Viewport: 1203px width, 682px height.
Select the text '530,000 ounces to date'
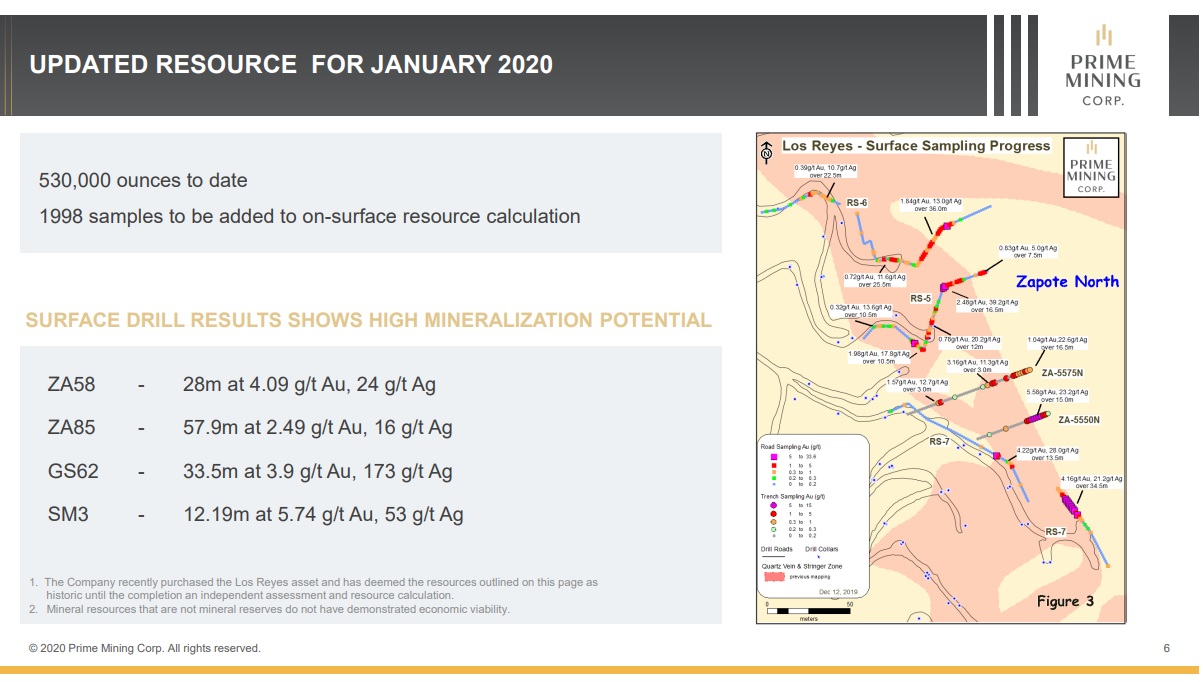(143, 181)
